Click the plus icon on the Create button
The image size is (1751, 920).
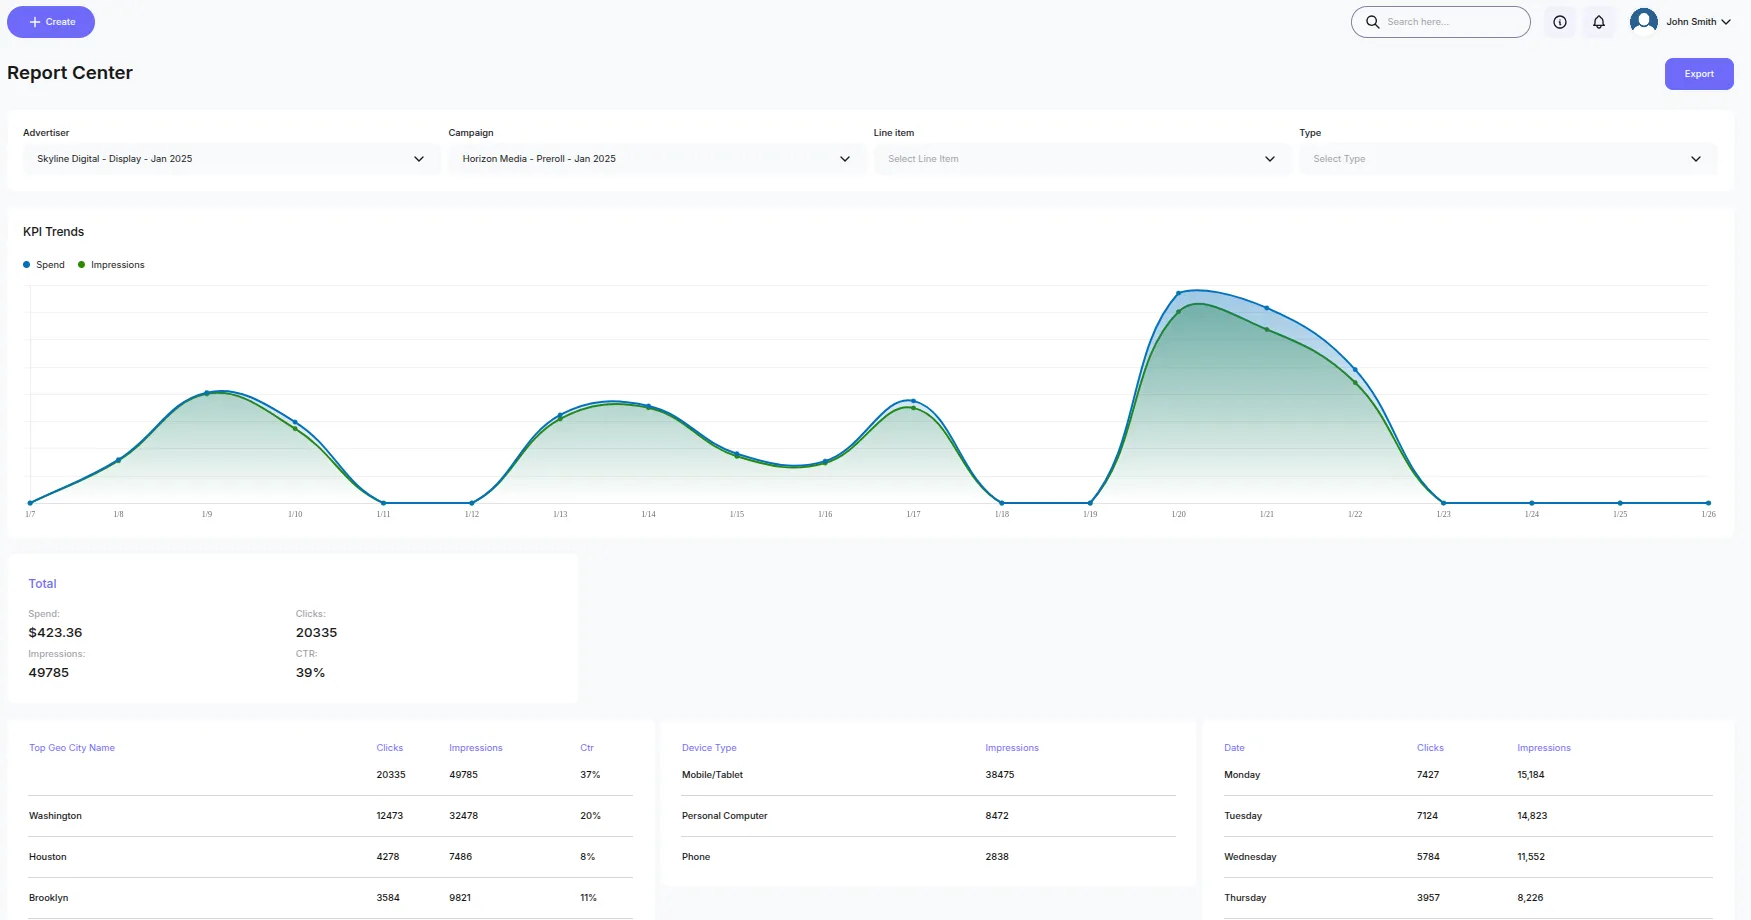[33, 21]
